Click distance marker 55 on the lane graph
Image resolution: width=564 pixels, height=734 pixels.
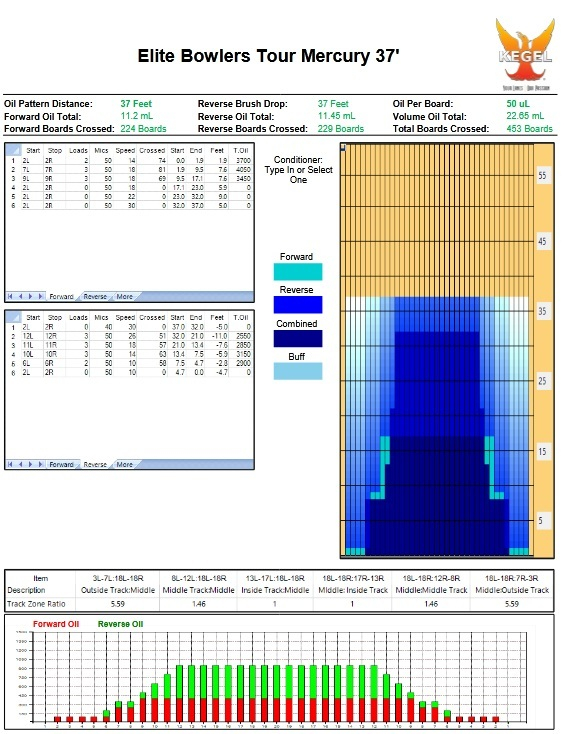(542, 176)
